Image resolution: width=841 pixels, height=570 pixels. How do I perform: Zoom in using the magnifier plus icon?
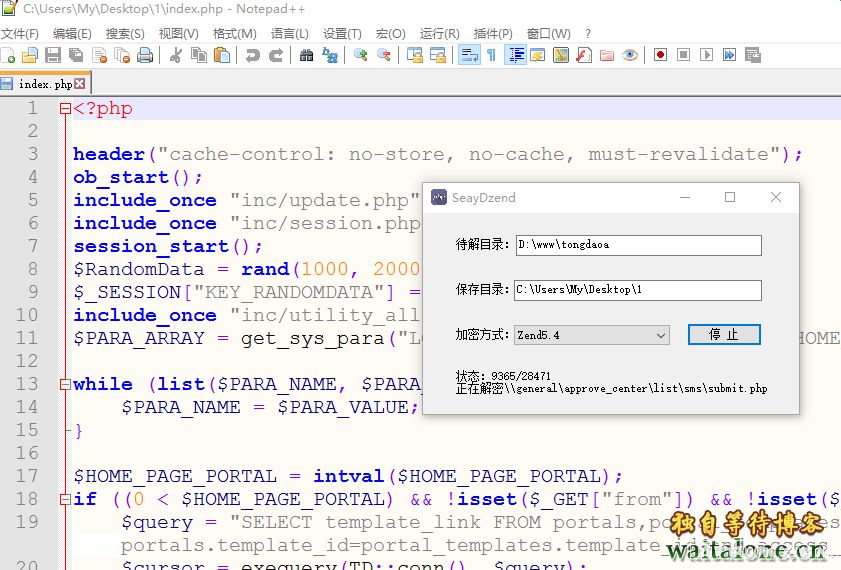[360, 55]
